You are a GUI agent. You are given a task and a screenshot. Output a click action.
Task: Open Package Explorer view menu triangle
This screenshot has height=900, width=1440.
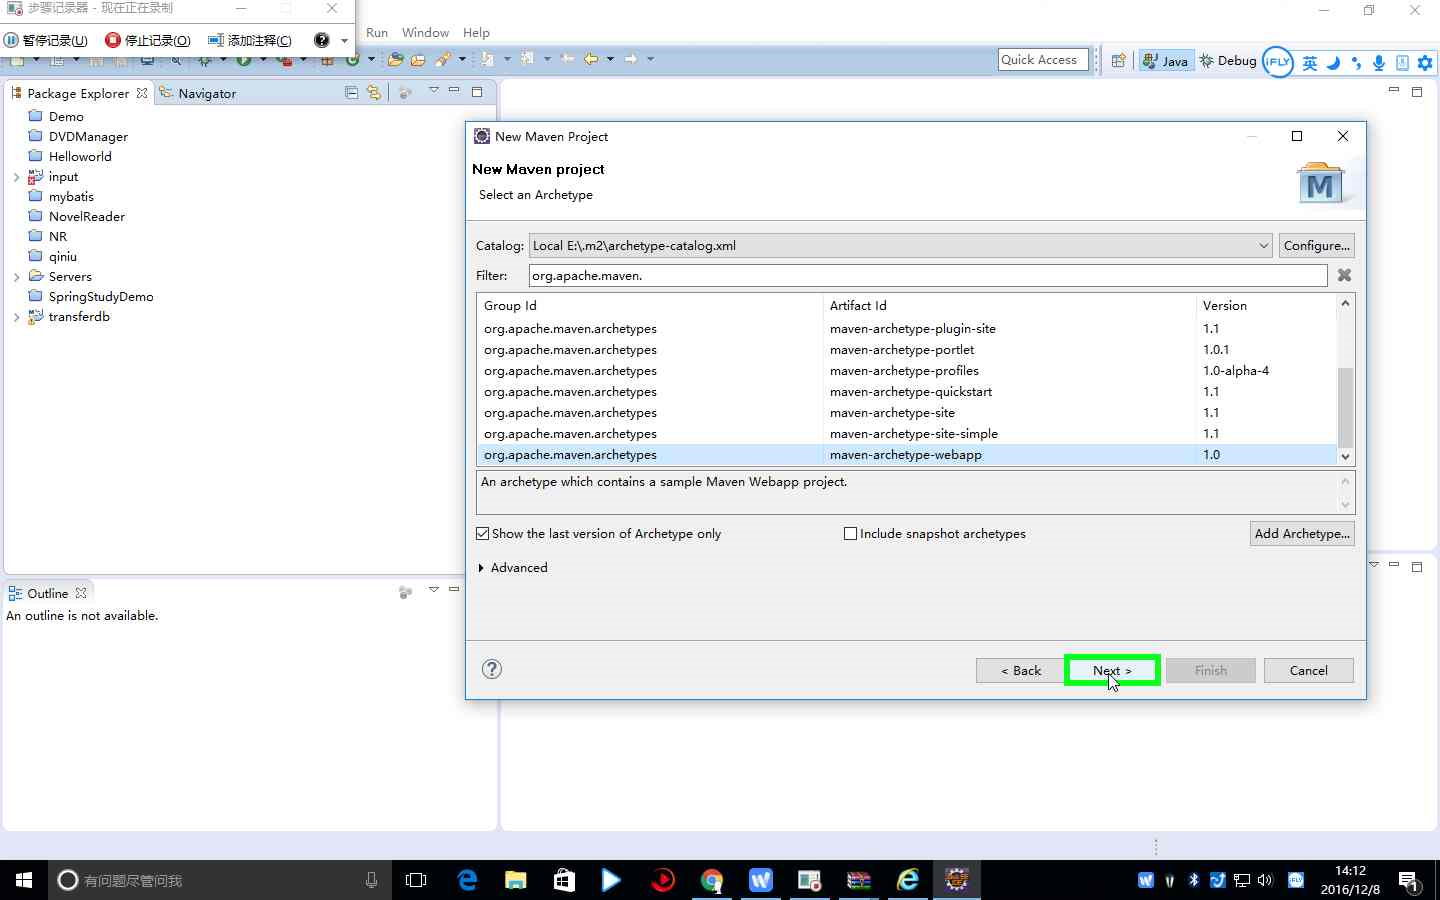(433, 90)
